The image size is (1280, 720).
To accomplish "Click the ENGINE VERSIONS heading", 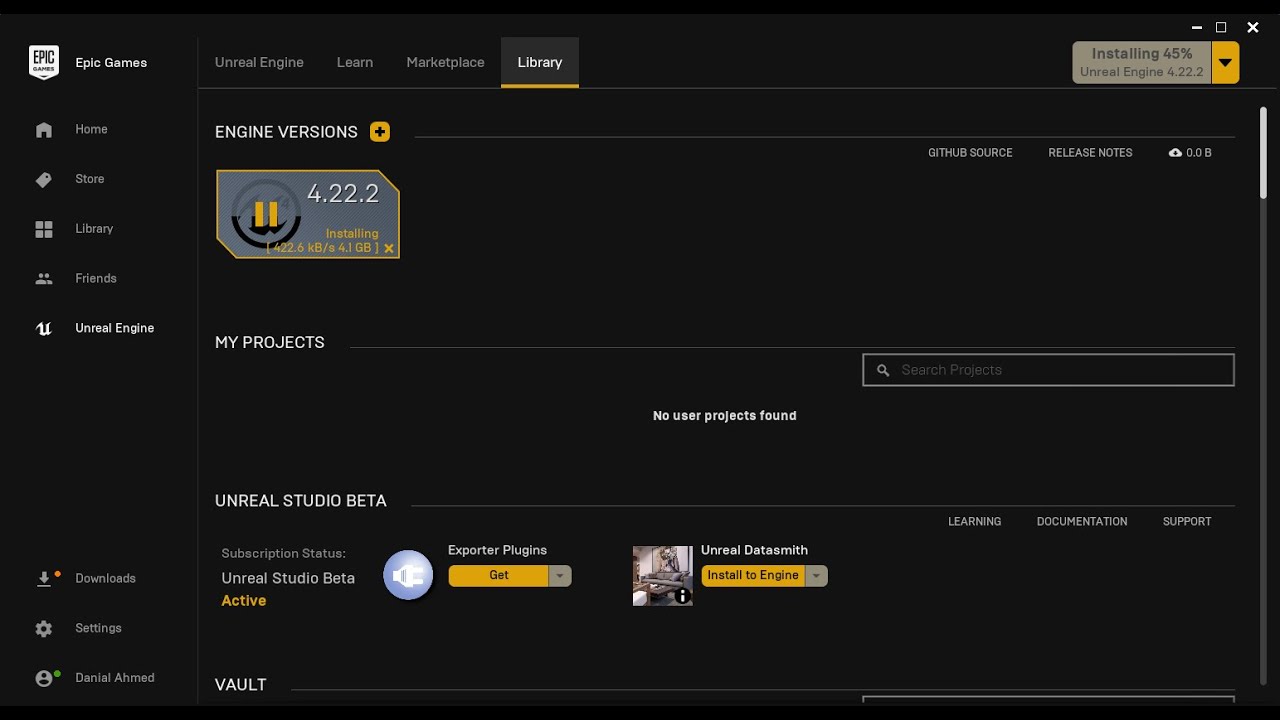I will click(286, 132).
